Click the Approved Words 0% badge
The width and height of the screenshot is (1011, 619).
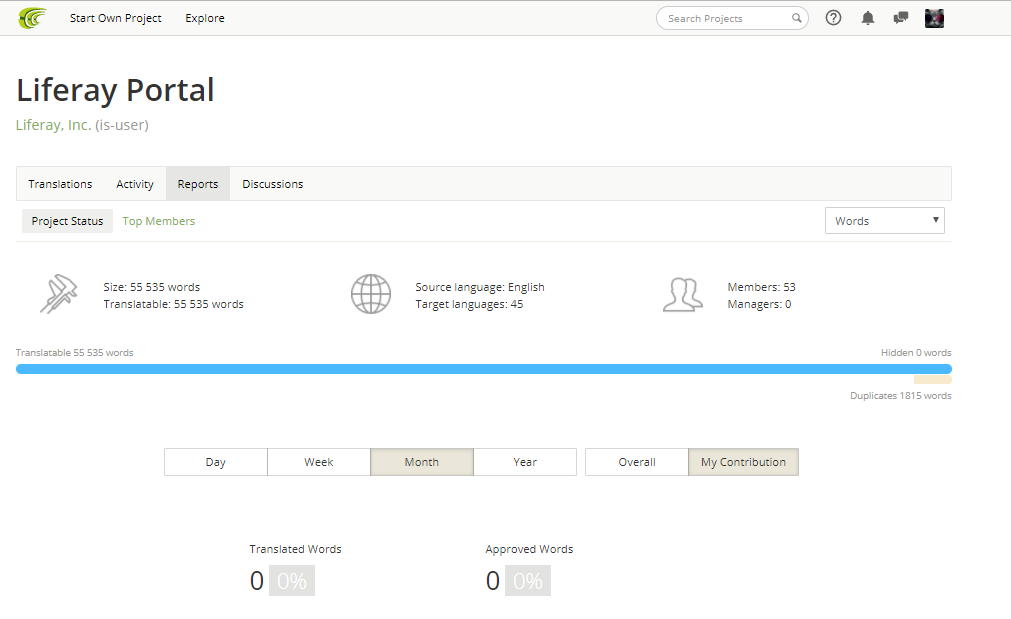(527, 580)
